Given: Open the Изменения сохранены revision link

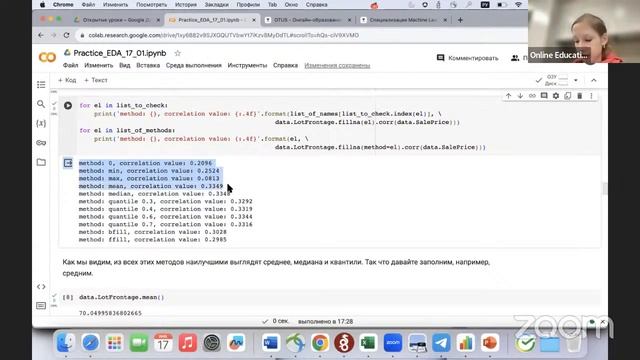Looking at the screenshot, I should coord(337,65).
